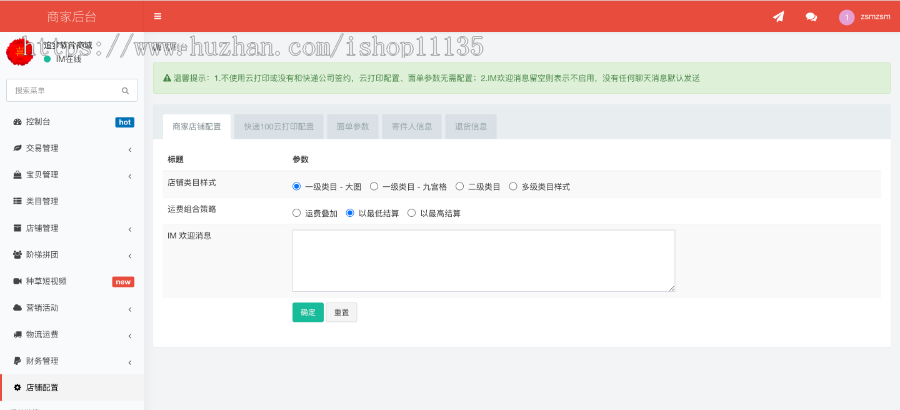Screen dimensions: 900x410
Task: Switch to 寄件人信息 tab
Action: point(410,127)
